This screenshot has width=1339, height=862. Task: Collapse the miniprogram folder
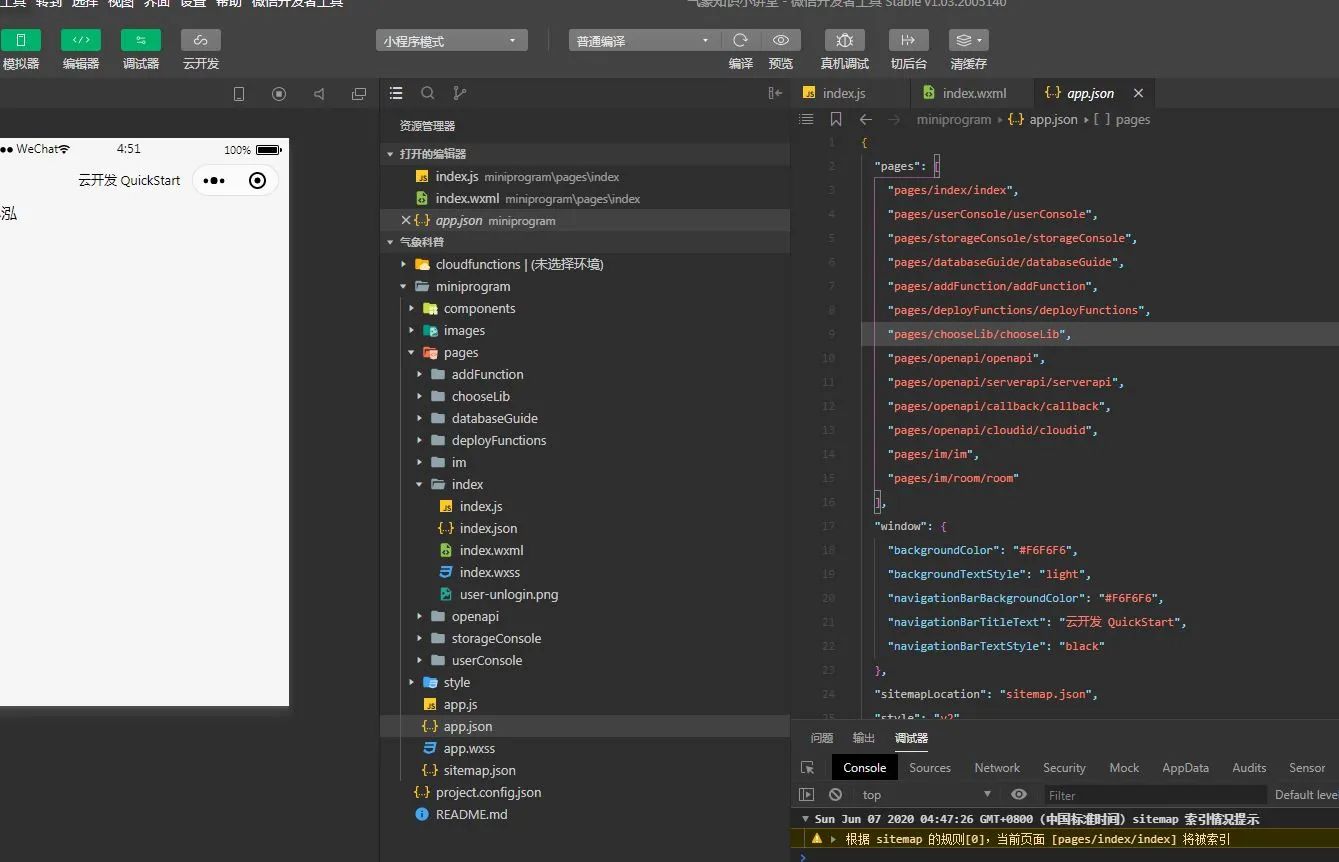pos(404,286)
